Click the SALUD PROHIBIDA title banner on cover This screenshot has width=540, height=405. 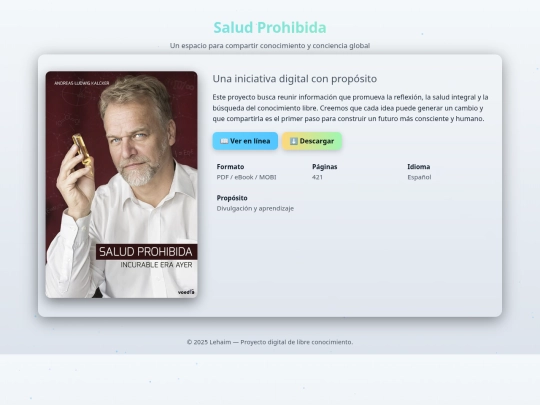tap(146, 252)
